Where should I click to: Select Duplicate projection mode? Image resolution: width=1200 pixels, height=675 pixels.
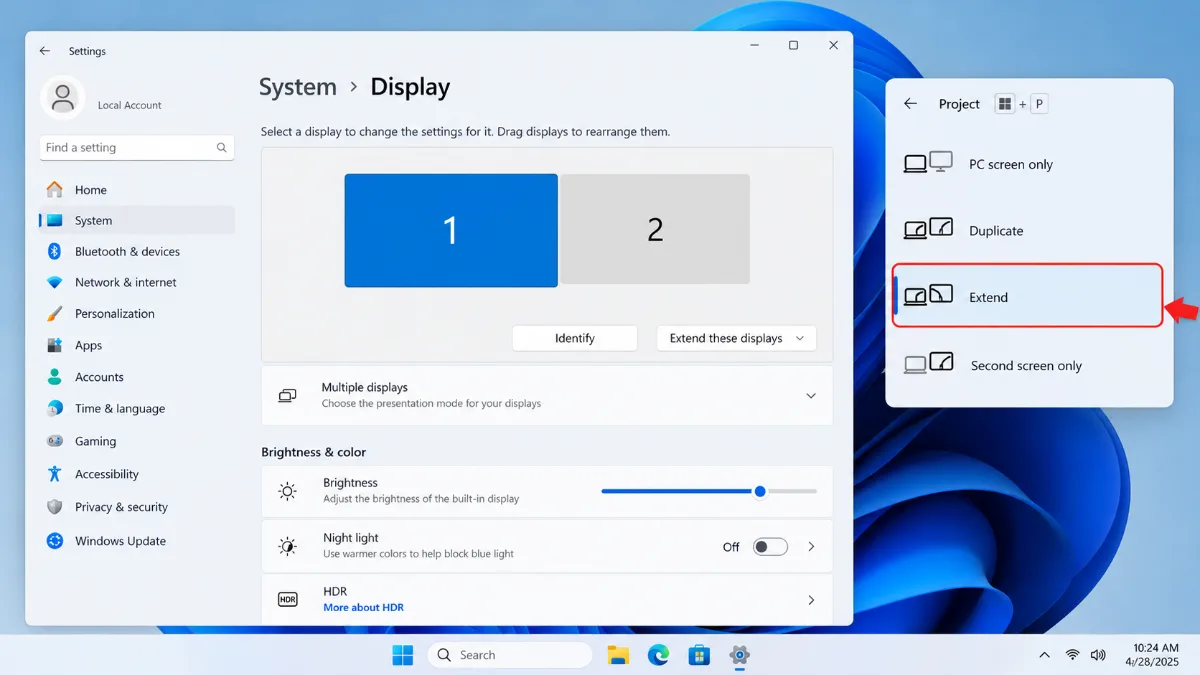pyautogui.click(x=1029, y=230)
